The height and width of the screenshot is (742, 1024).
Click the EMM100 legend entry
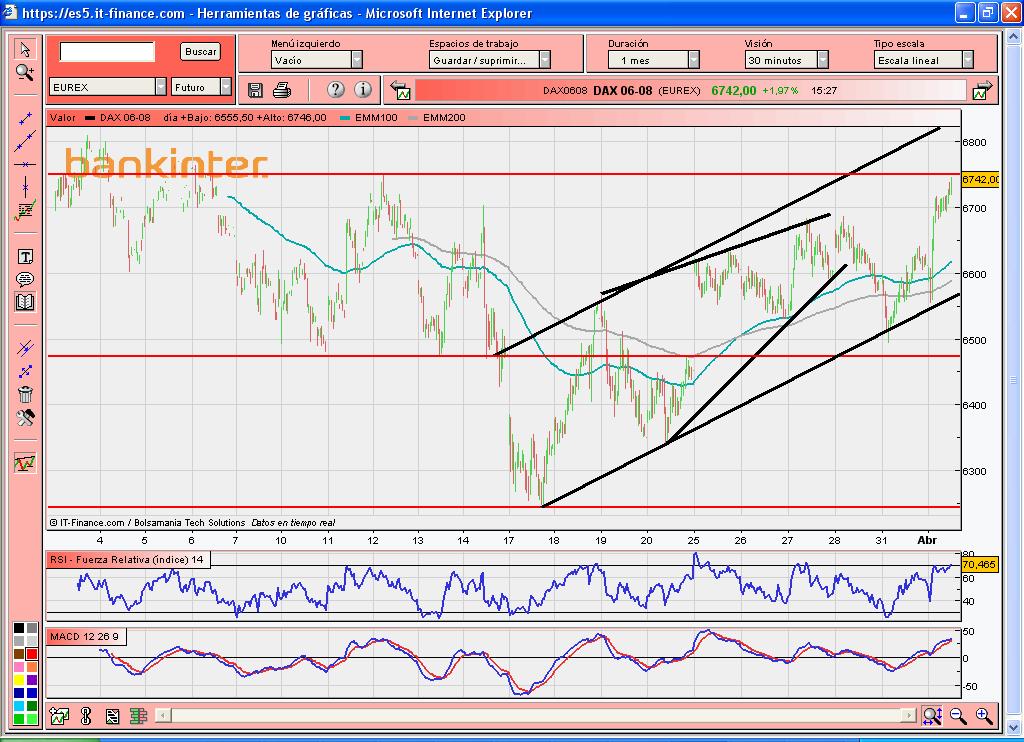click(369, 118)
